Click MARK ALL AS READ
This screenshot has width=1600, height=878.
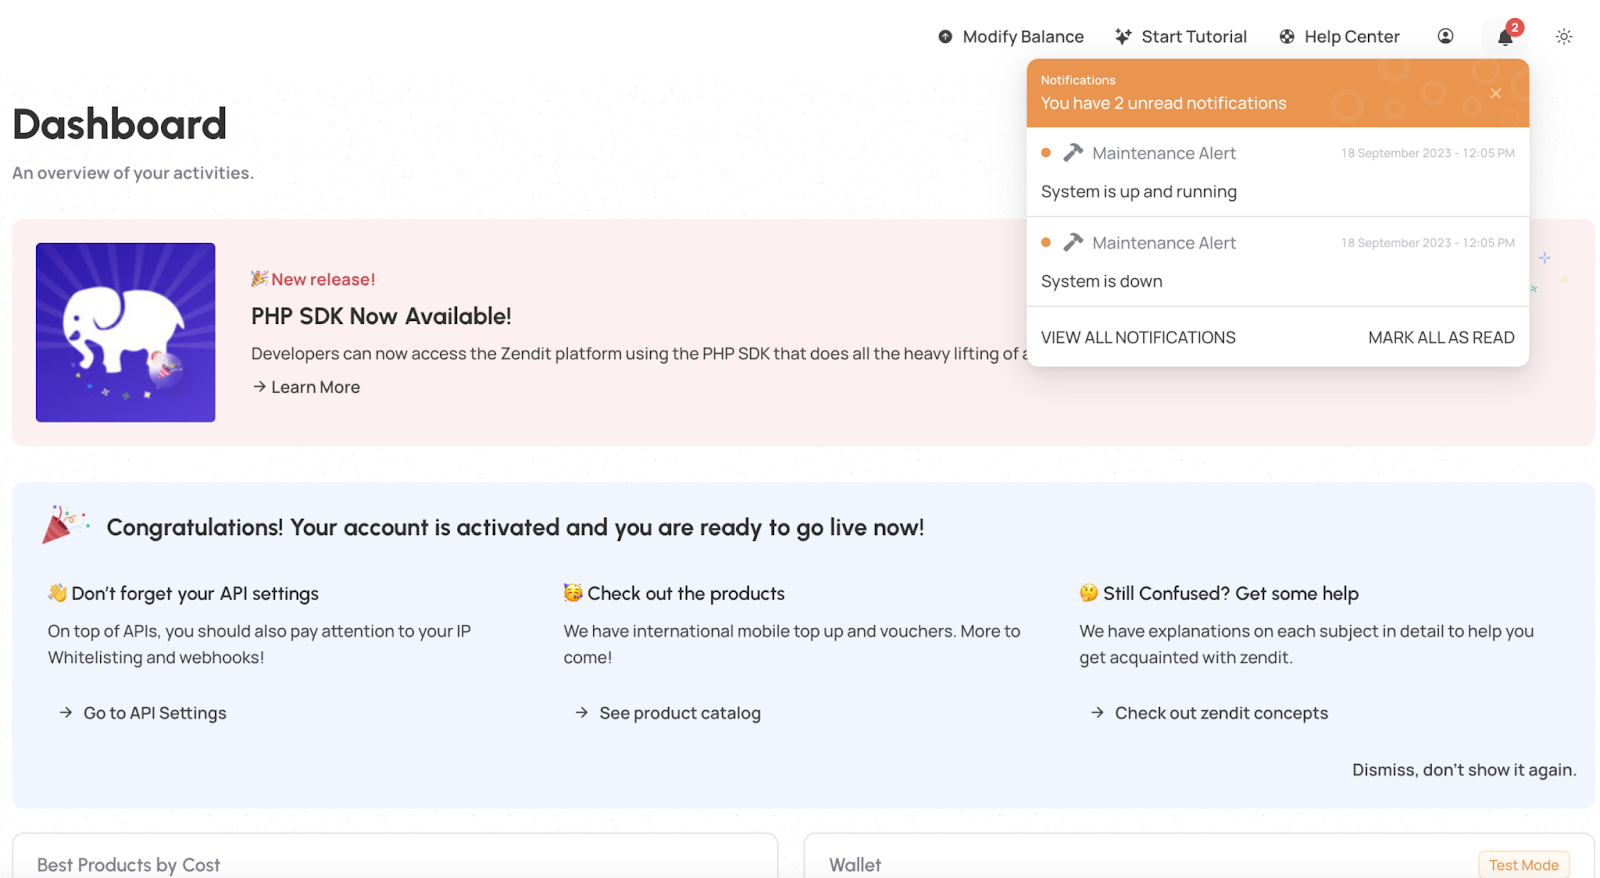1441,338
